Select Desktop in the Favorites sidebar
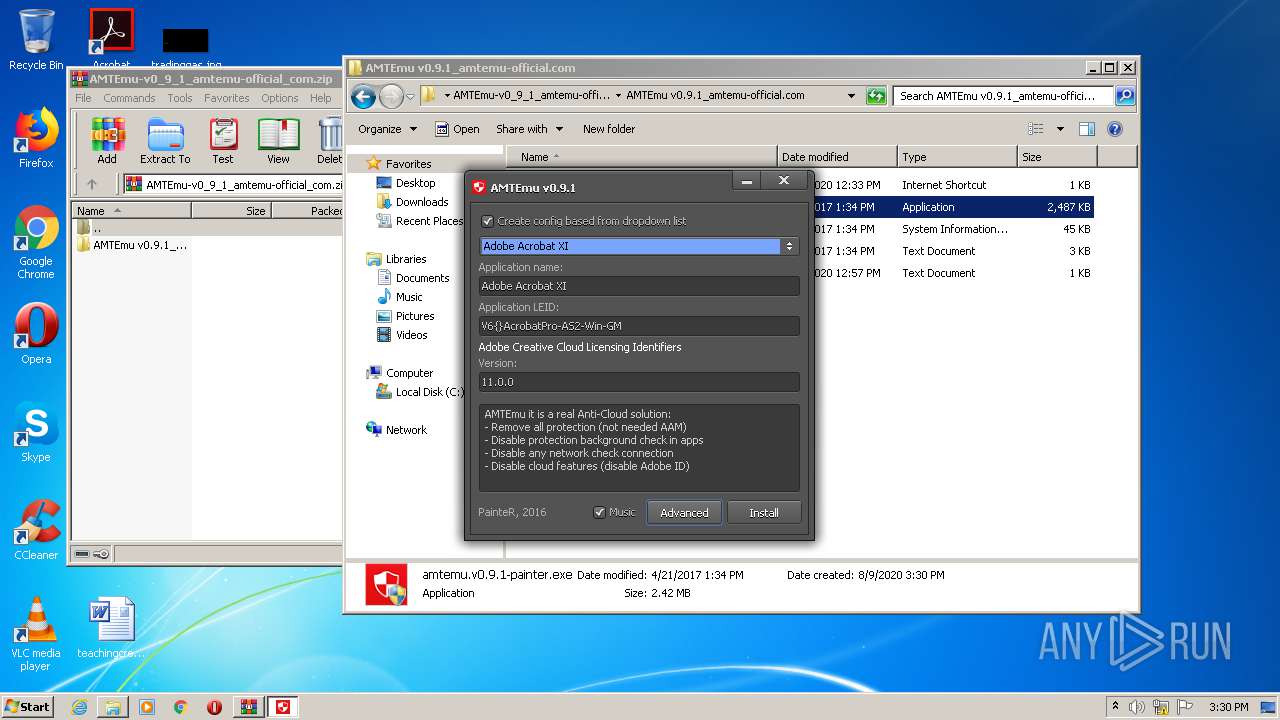 pyautogui.click(x=406, y=183)
